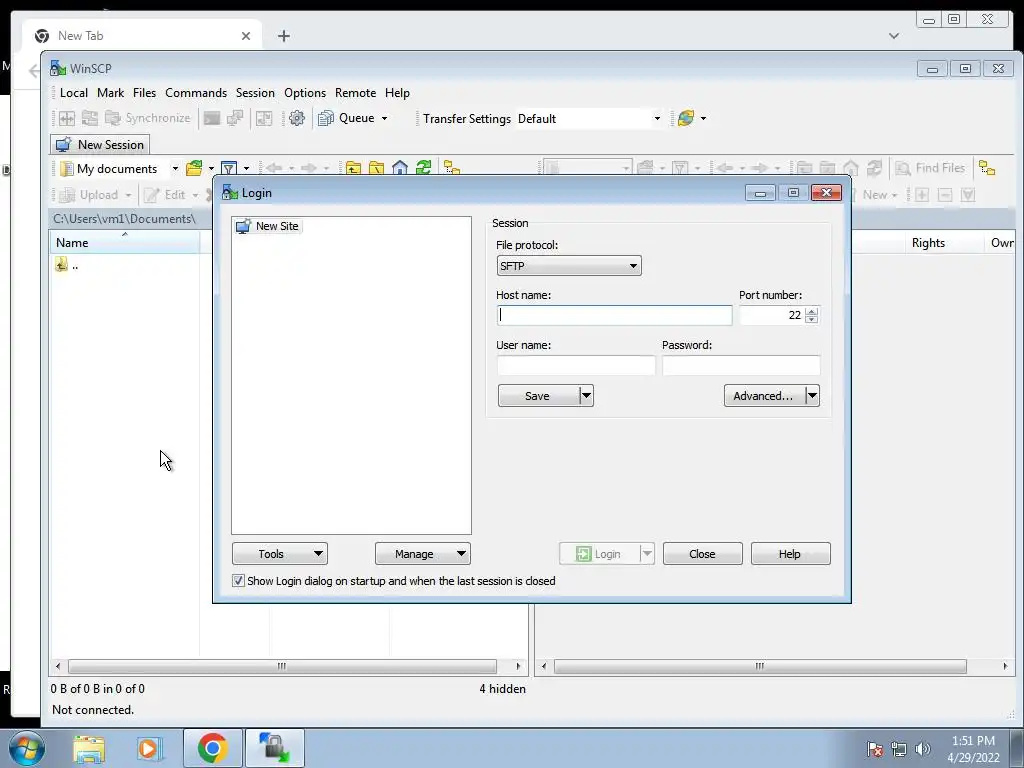1024x768 pixels.
Task: Toggle Show Login dialog on startup checkbox
Action: (238, 581)
